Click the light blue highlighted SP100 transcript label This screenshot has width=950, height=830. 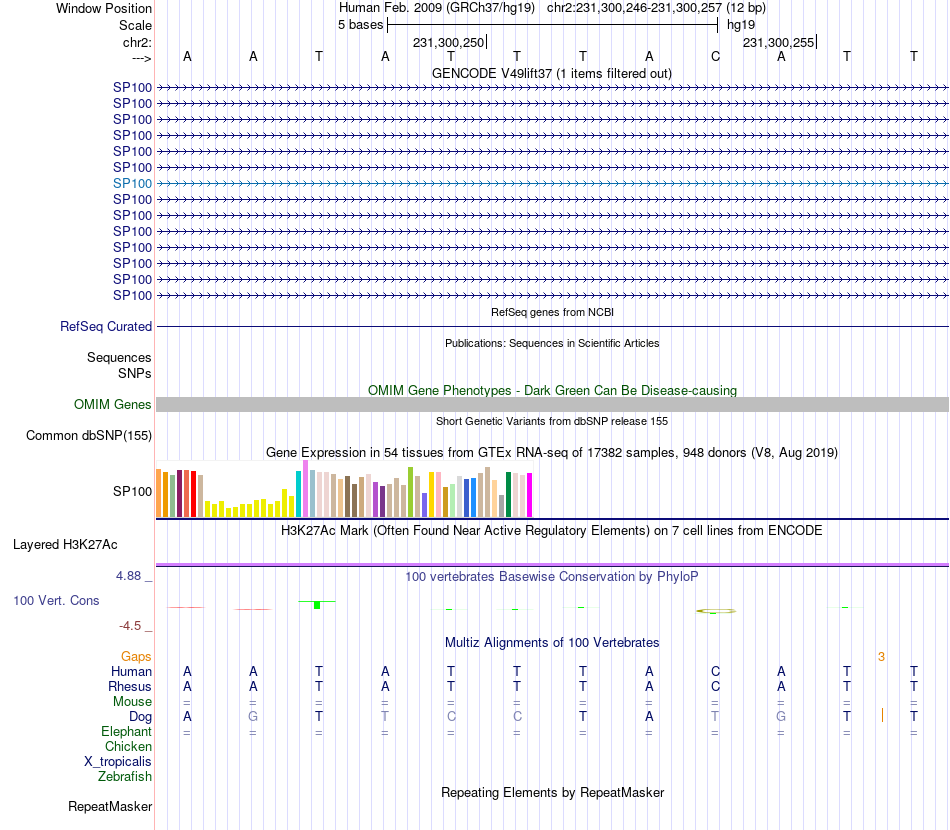(132, 184)
